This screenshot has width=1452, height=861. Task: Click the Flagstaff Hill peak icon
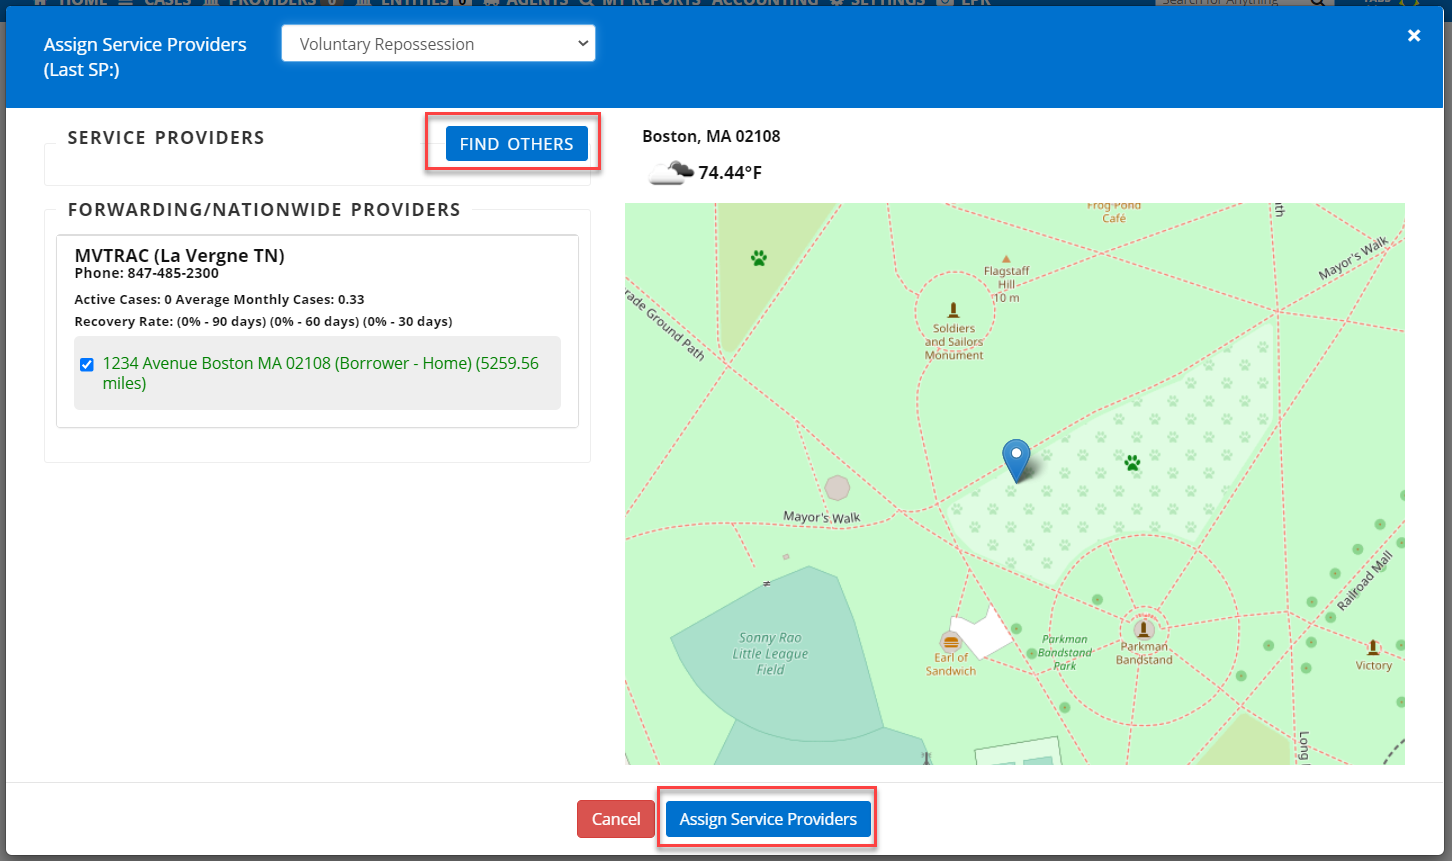point(1006,258)
